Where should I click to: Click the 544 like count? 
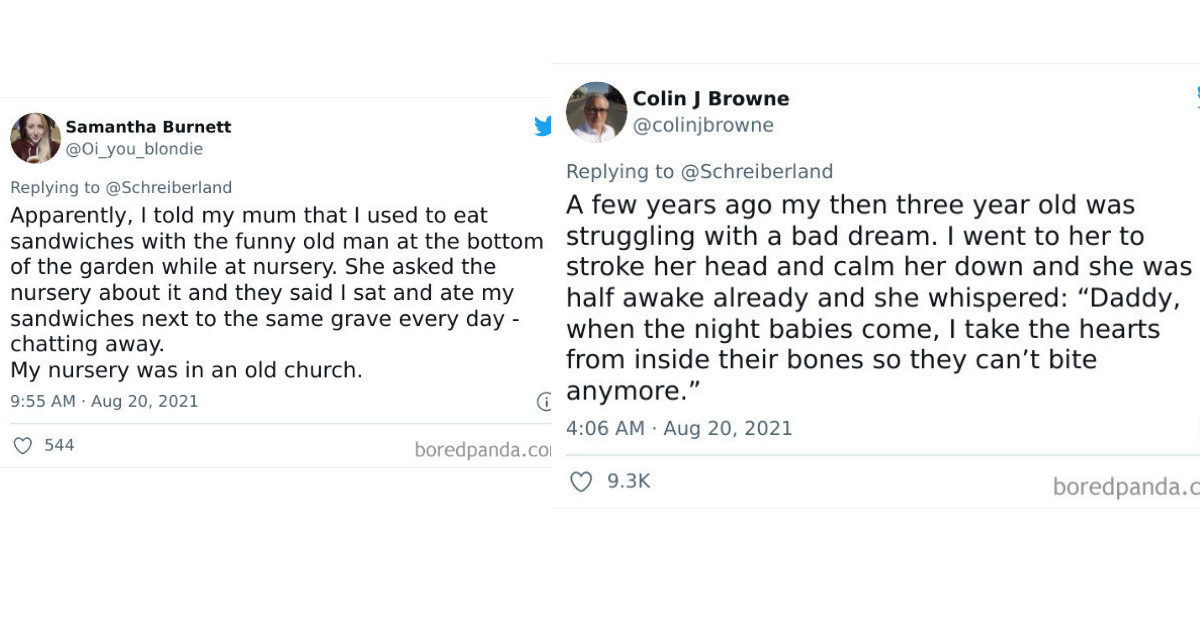tap(60, 445)
